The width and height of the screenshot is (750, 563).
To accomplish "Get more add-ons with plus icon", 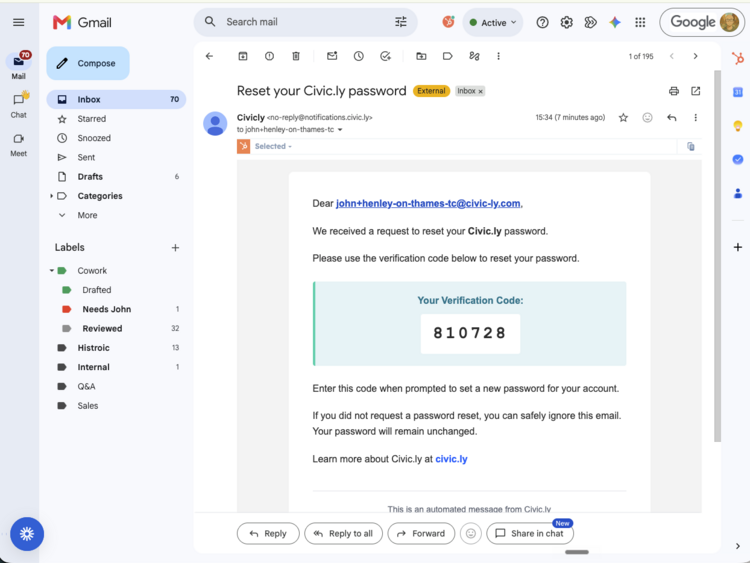I will click(738, 247).
